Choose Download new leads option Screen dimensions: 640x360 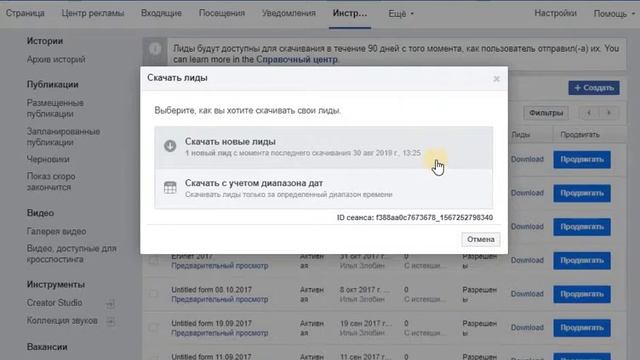click(324, 147)
